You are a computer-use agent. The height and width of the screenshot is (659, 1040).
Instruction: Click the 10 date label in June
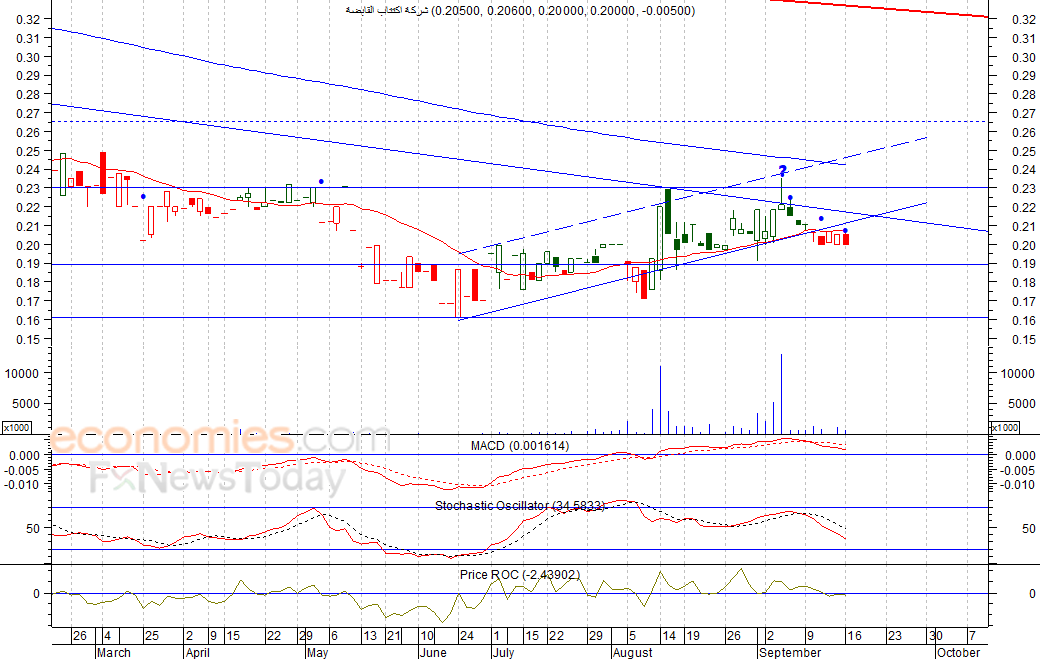coord(426,636)
